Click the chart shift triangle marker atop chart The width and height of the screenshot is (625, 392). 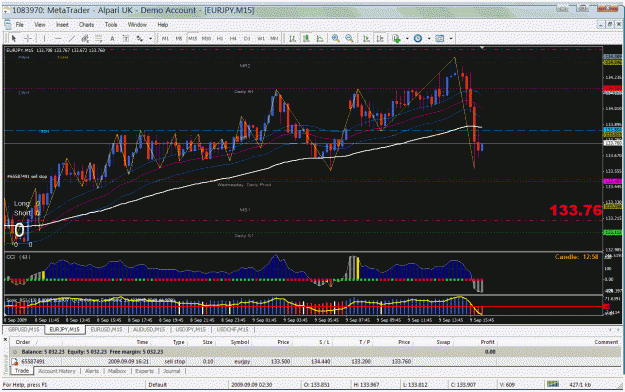(483, 48)
